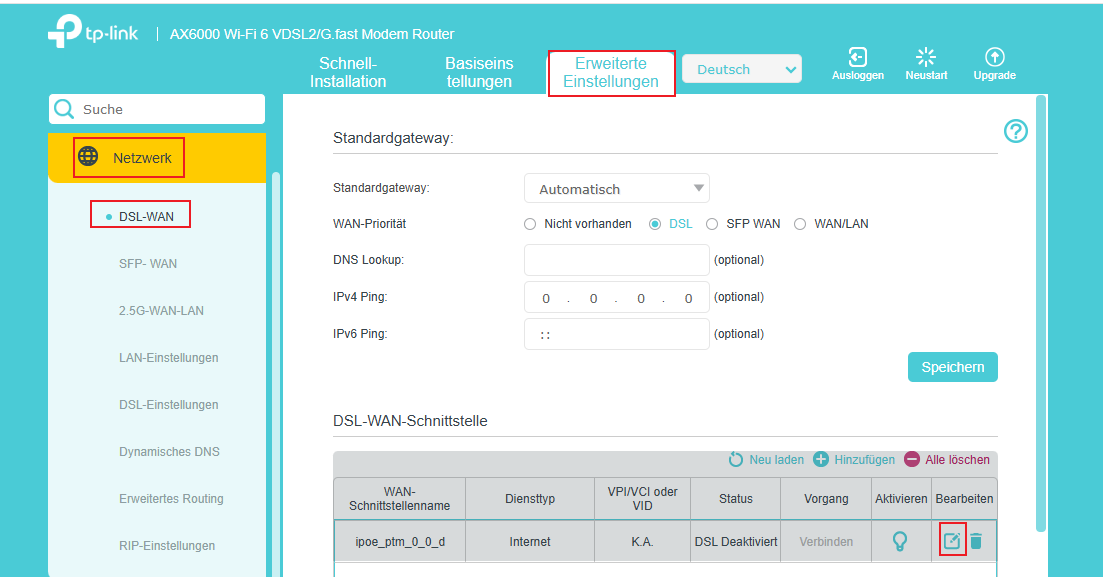
Task: Click the Neu laden link text
Action: tap(777, 459)
